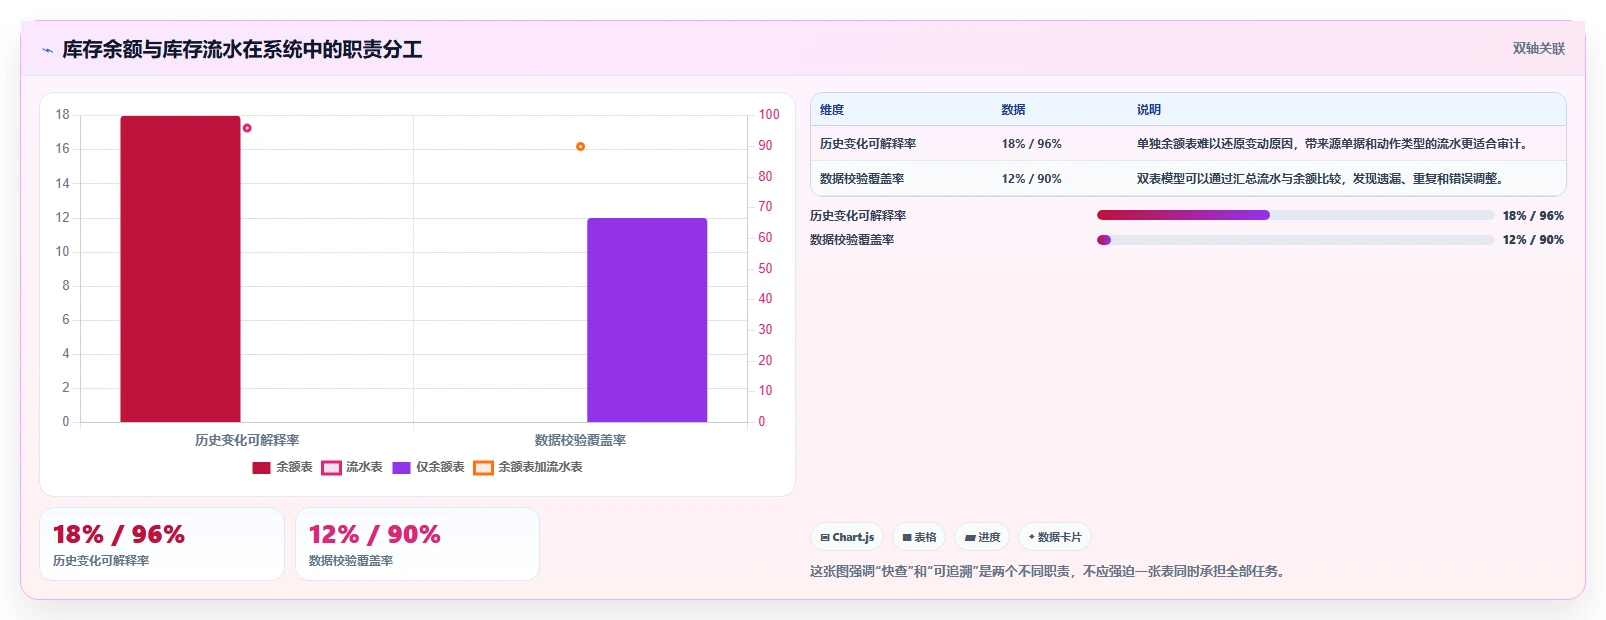The image size is (1606, 620).
Task: Click the Chart.js tag icon
Action: (x=825, y=538)
